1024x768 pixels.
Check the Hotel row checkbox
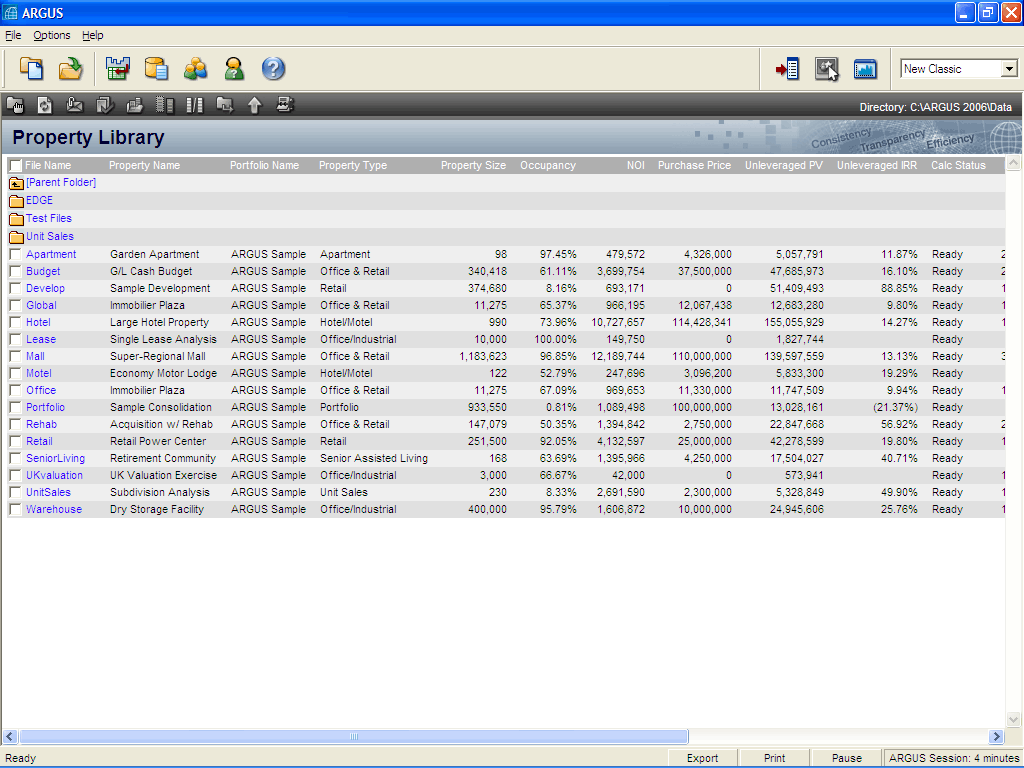click(15, 322)
